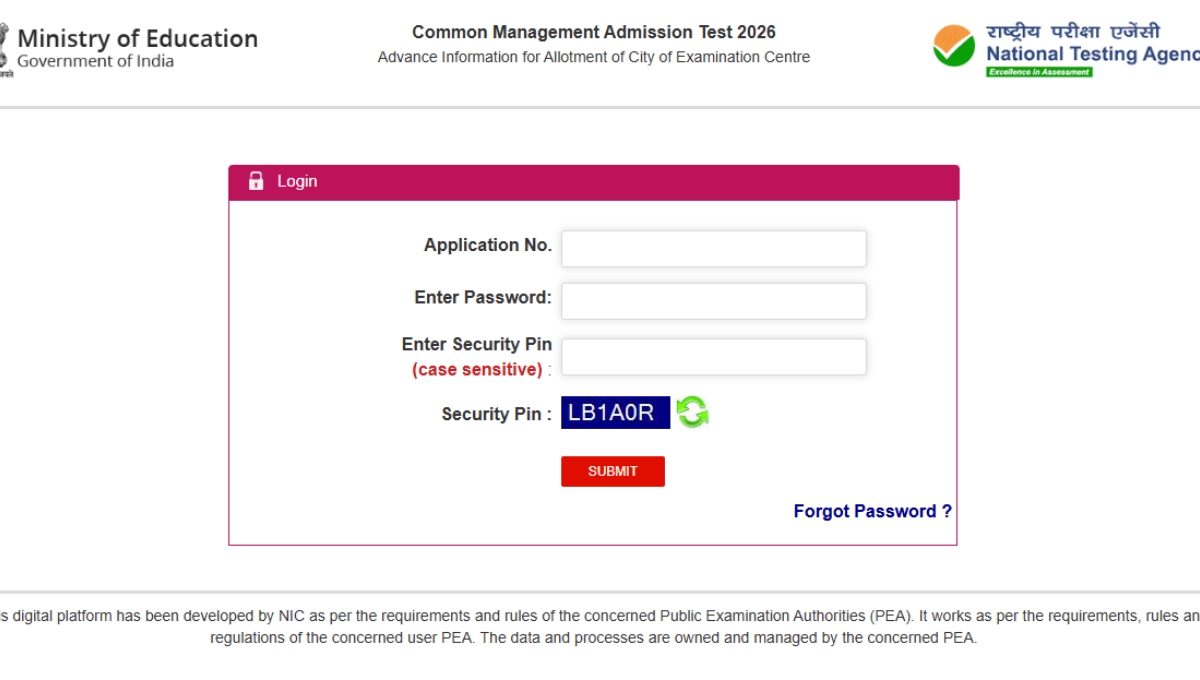1200x680 pixels.
Task: Click the padlock icon in the Login header
Action: (257, 181)
